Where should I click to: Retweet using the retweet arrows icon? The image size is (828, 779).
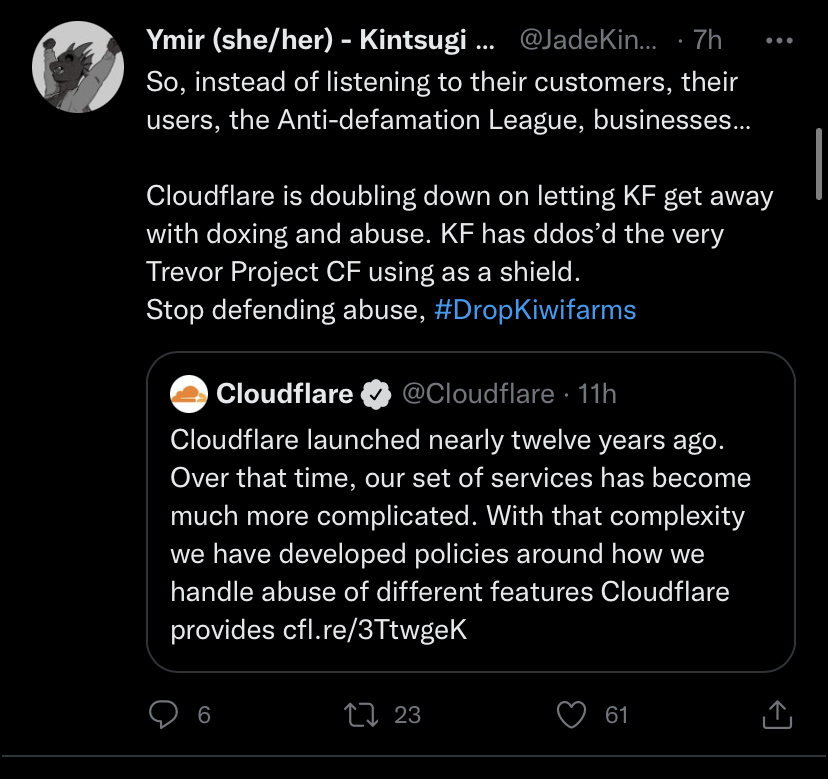coord(361,715)
